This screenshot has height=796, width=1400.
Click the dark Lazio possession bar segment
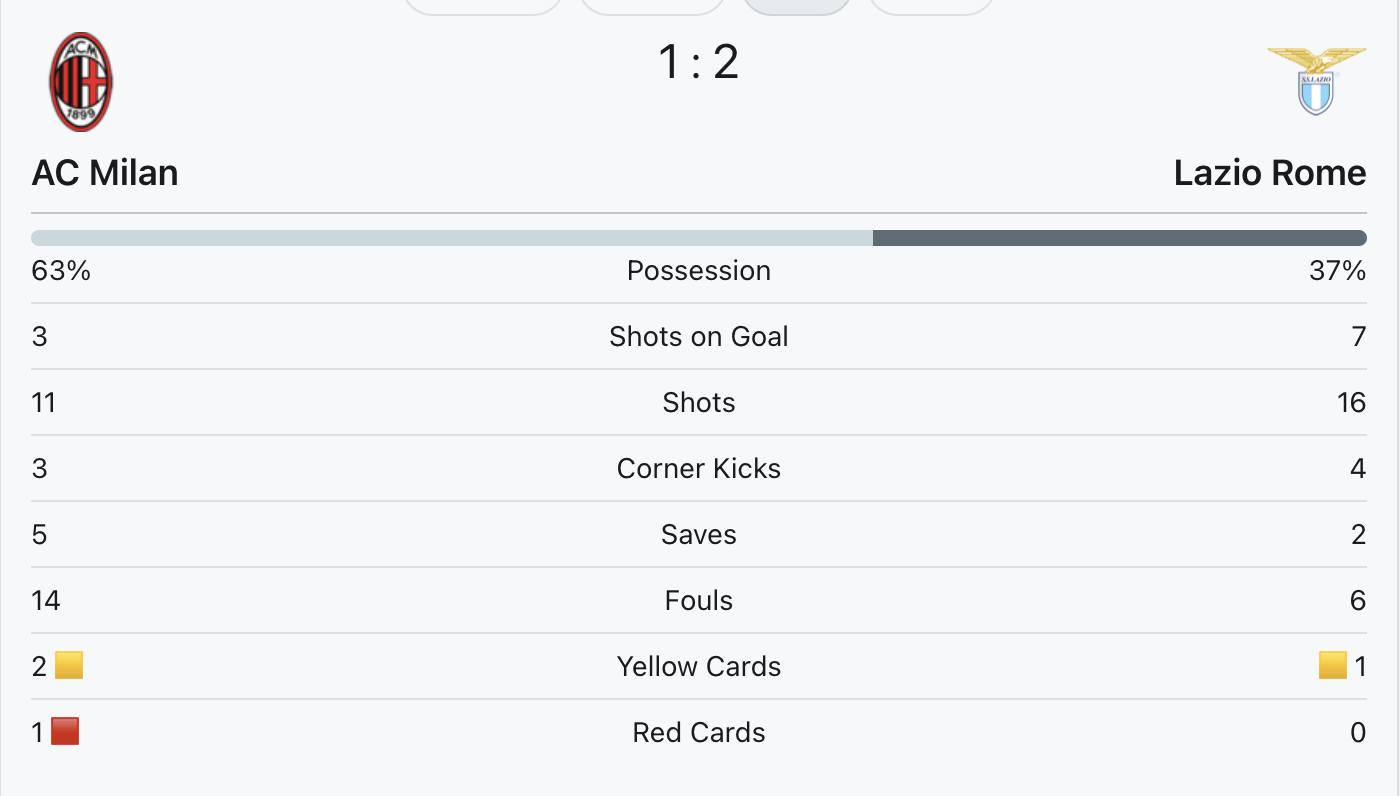point(1120,238)
